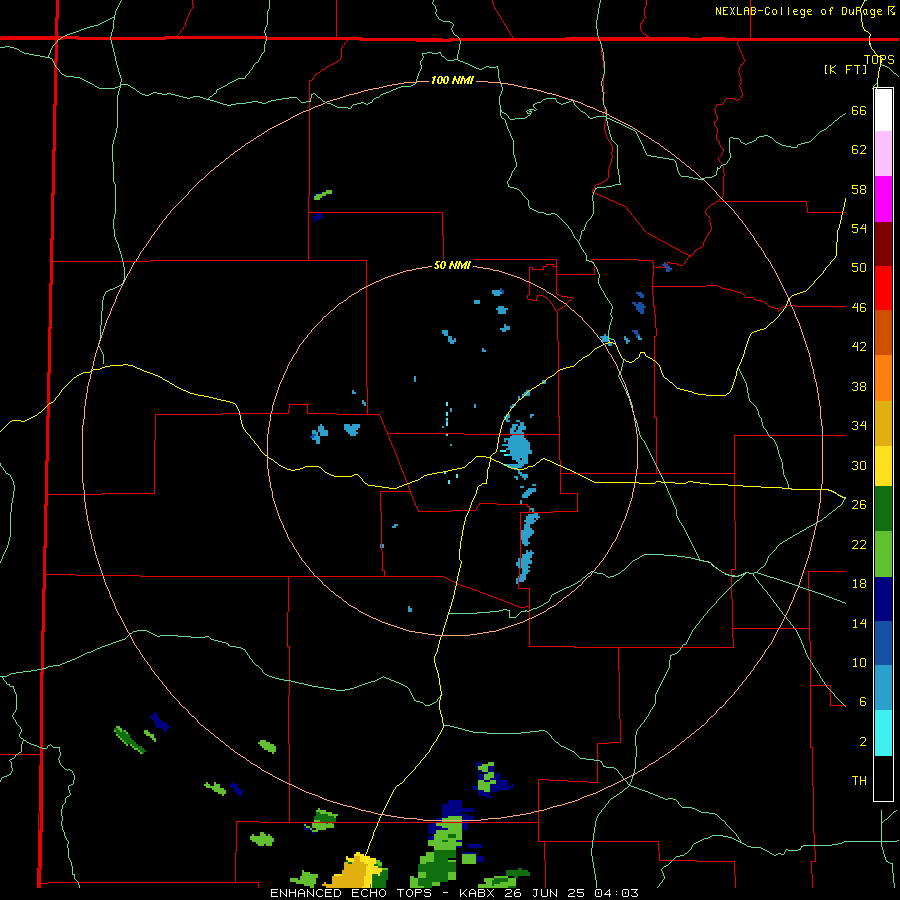Click the light pink legend swatch

883,153
